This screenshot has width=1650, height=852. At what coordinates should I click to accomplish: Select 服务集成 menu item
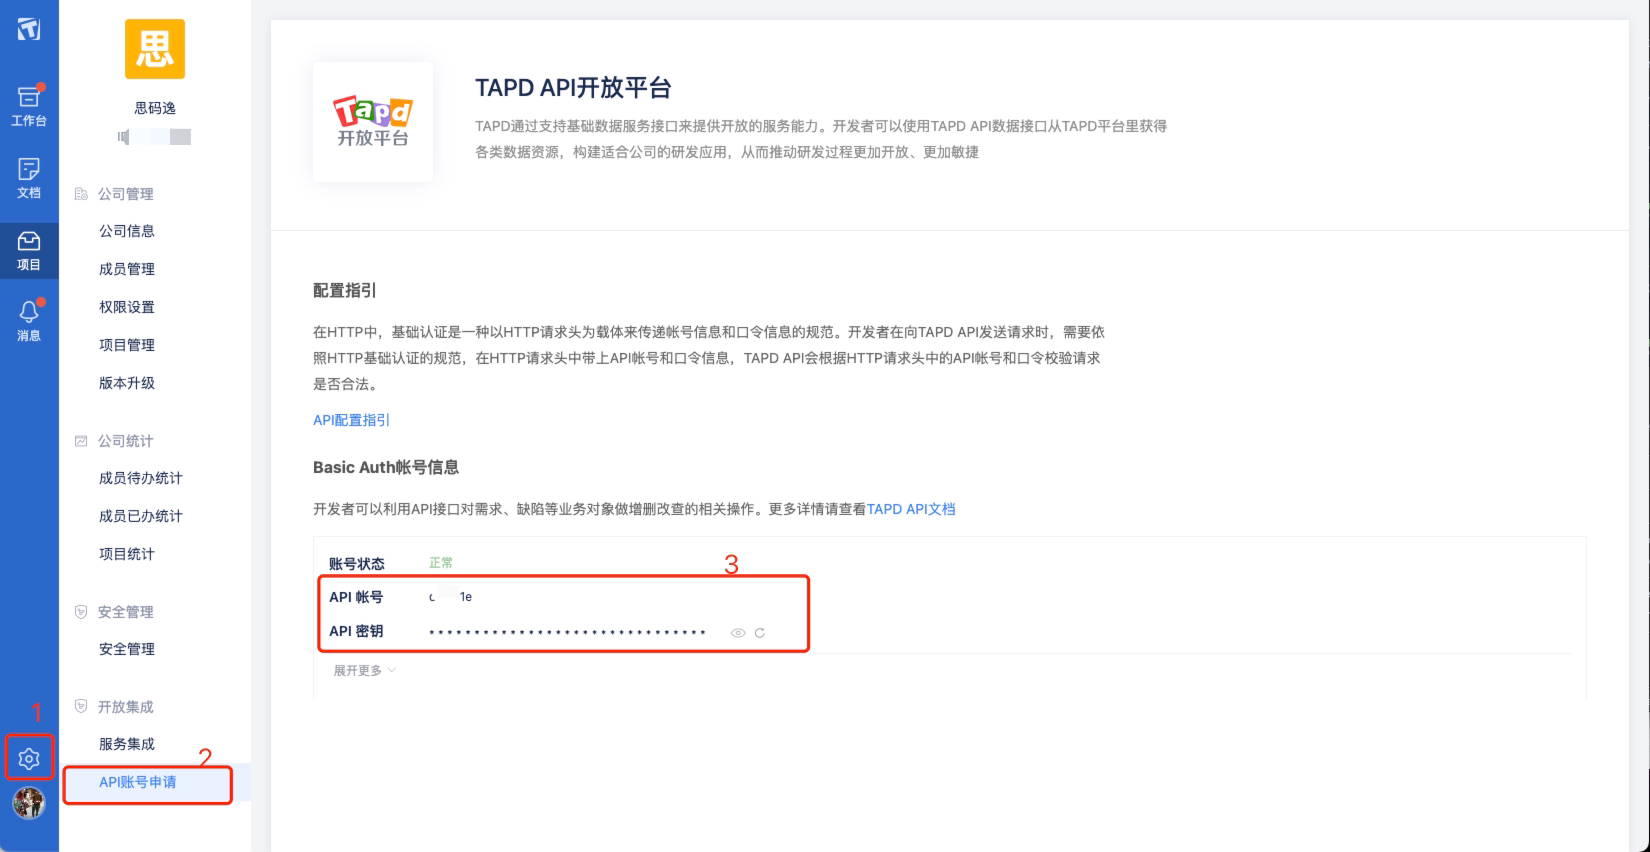127,744
